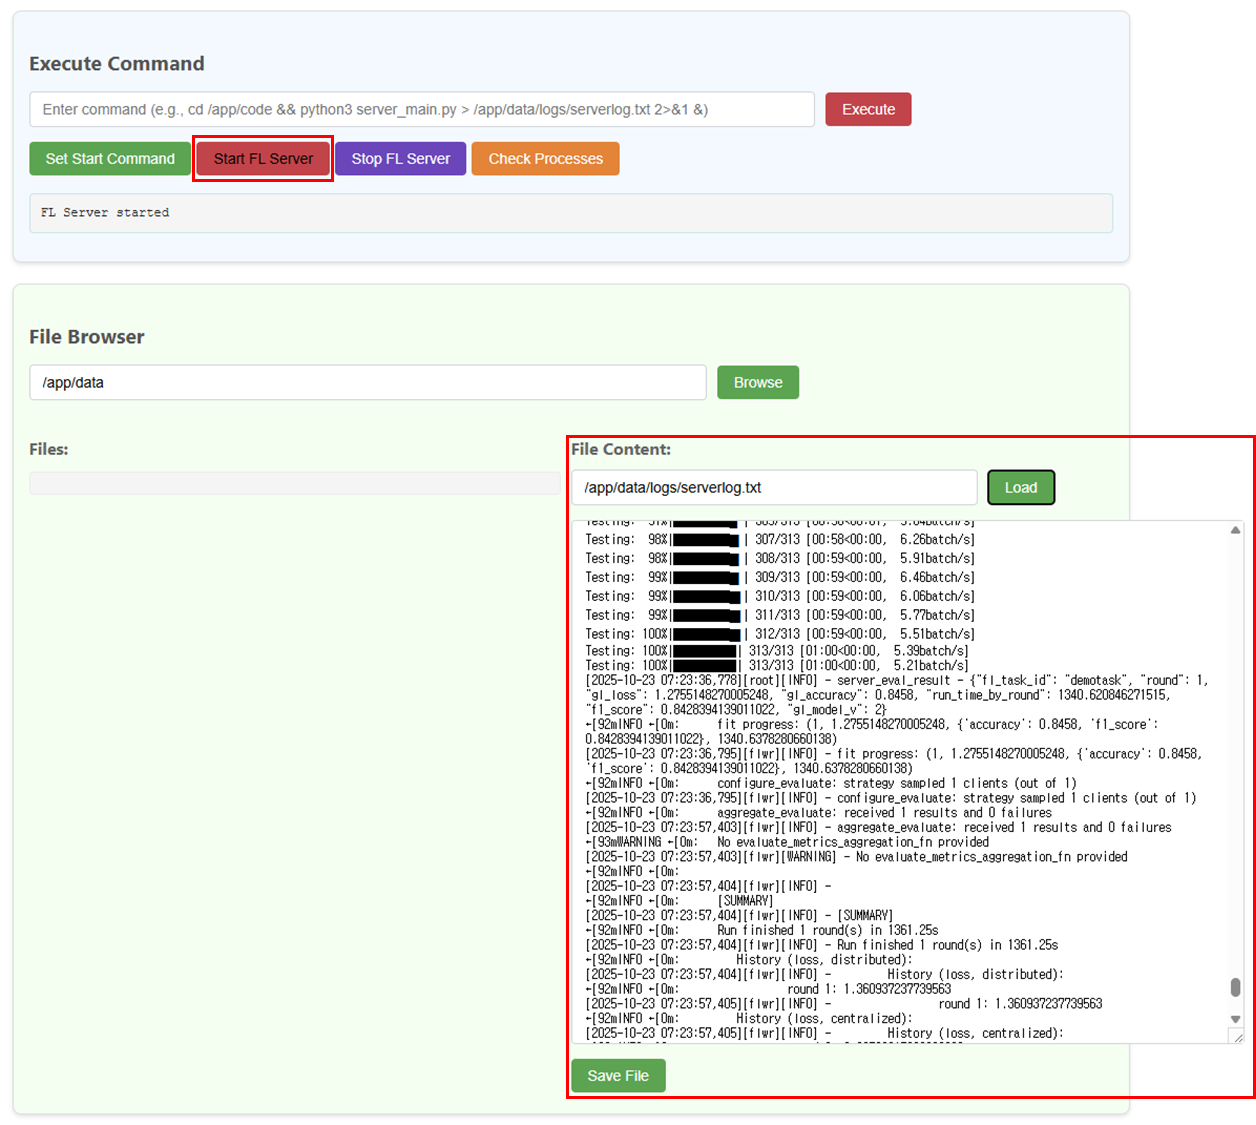Screen dimensions: 1256x1125
Task: Start the FL Server
Action: (263, 159)
